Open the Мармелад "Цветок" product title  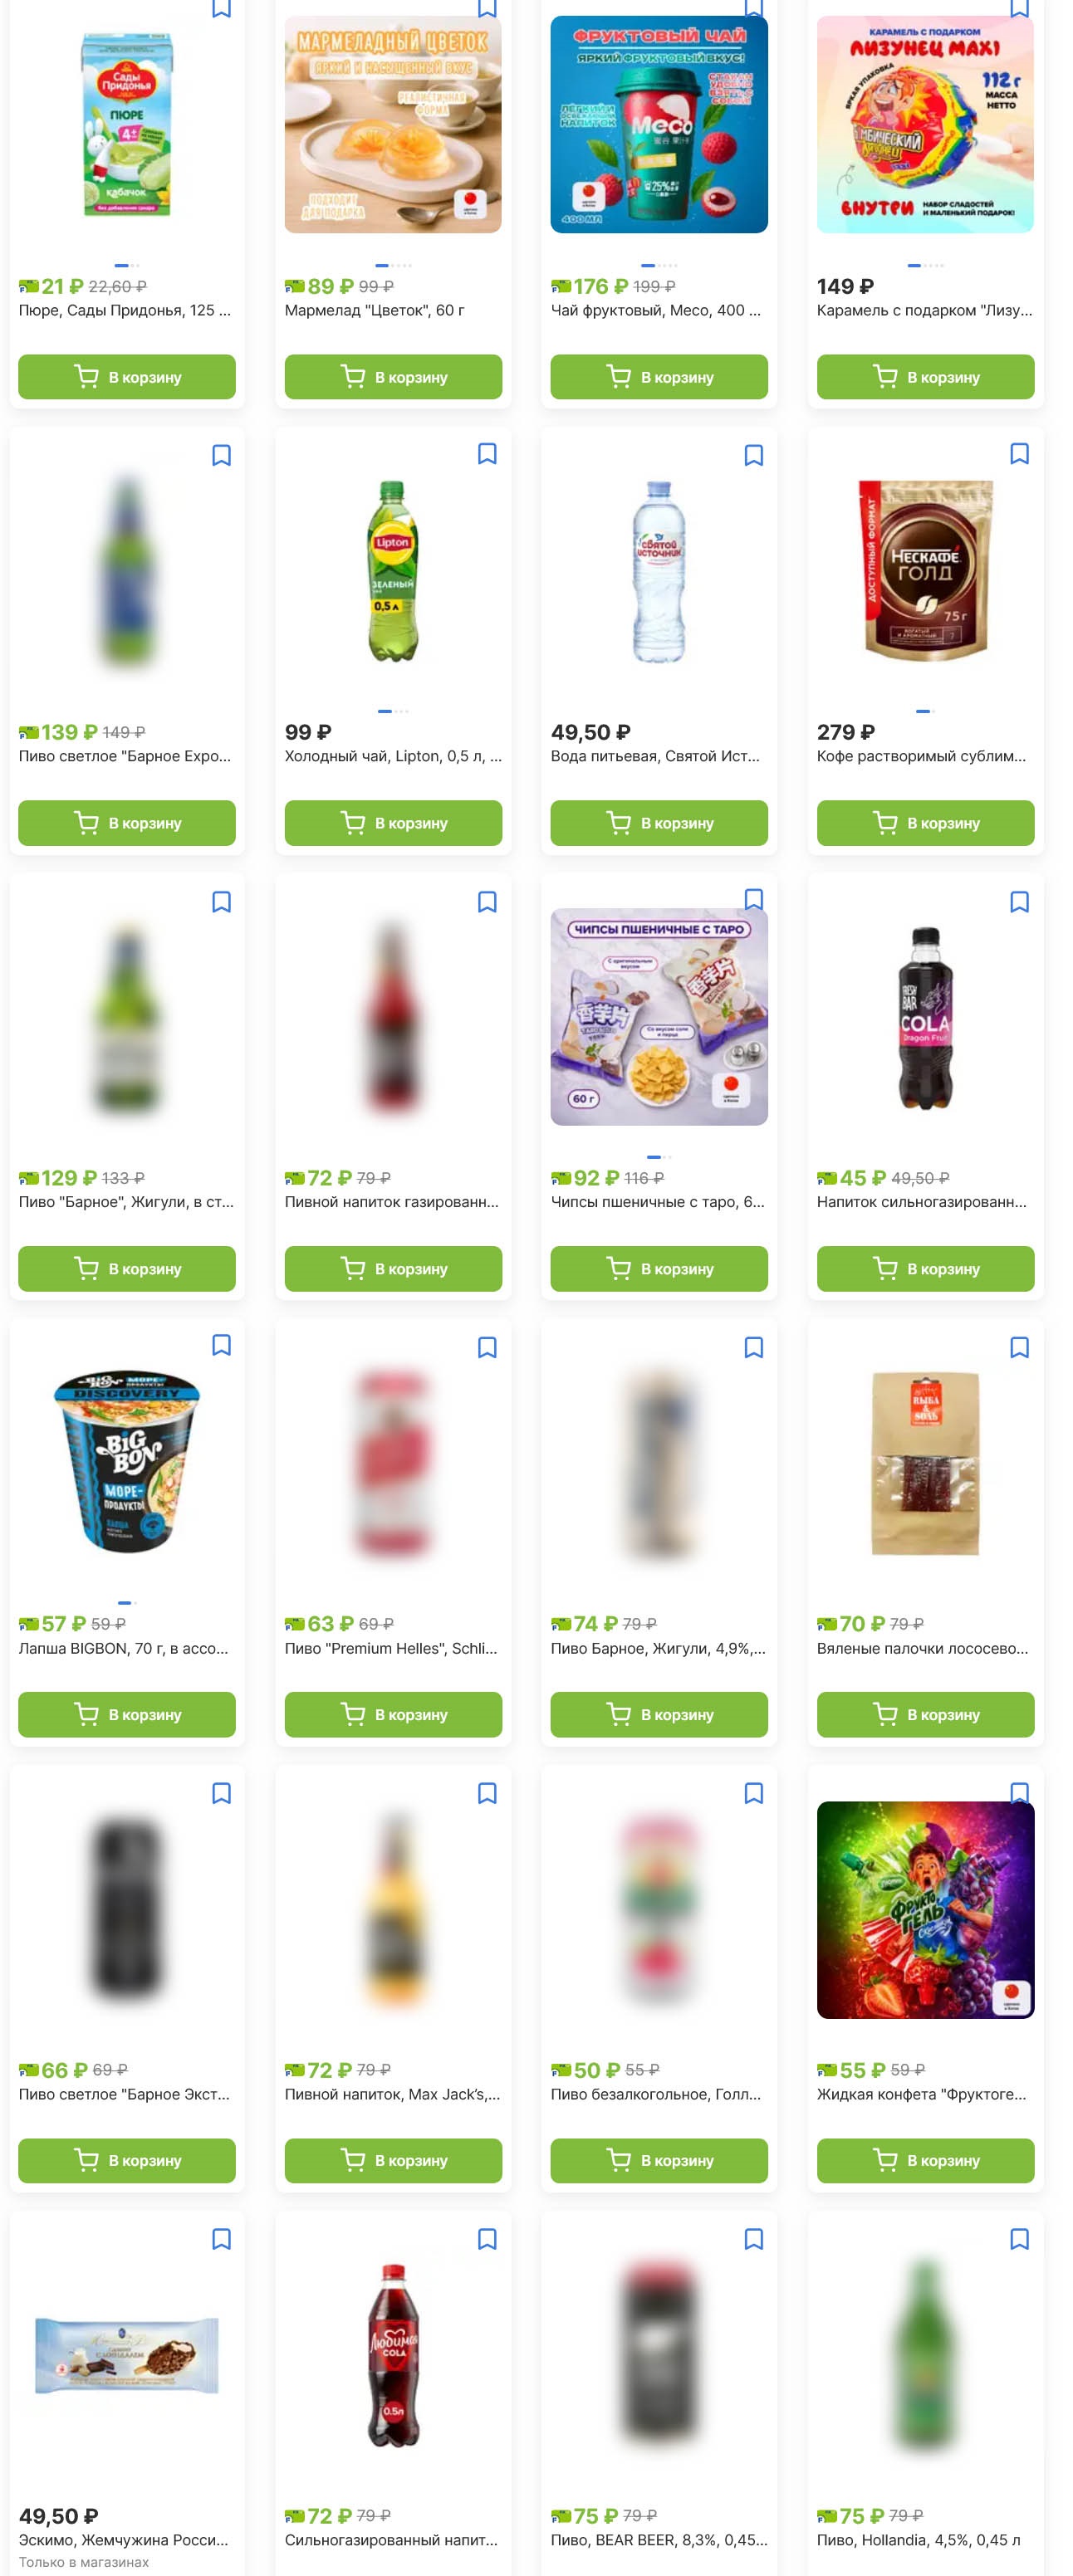(374, 311)
